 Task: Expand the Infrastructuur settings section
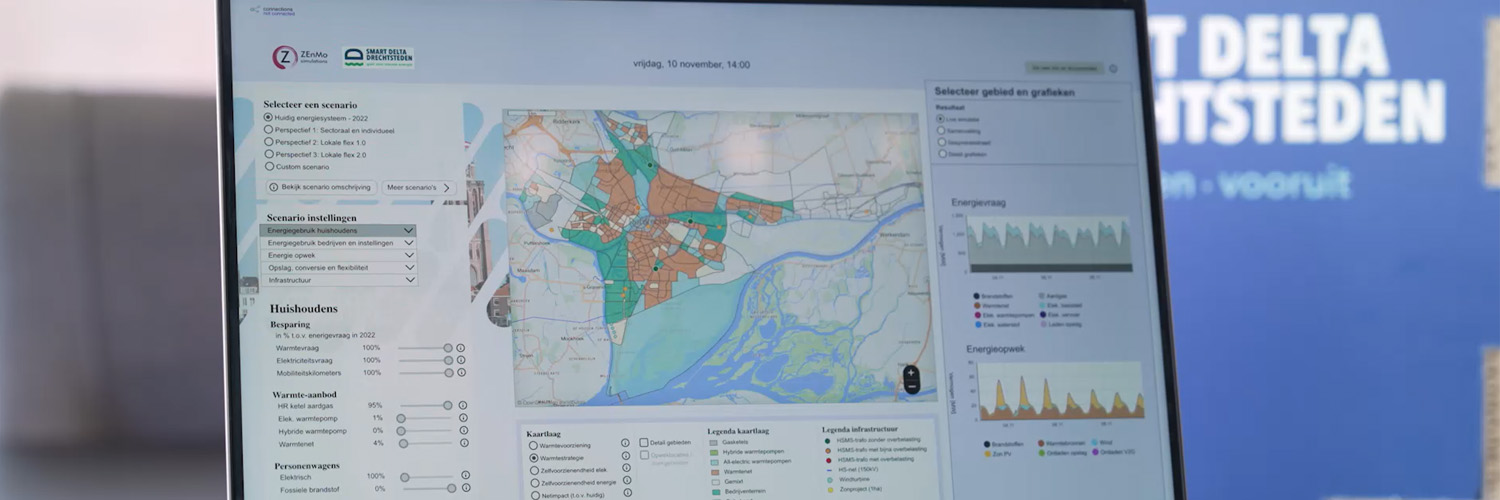click(338, 280)
